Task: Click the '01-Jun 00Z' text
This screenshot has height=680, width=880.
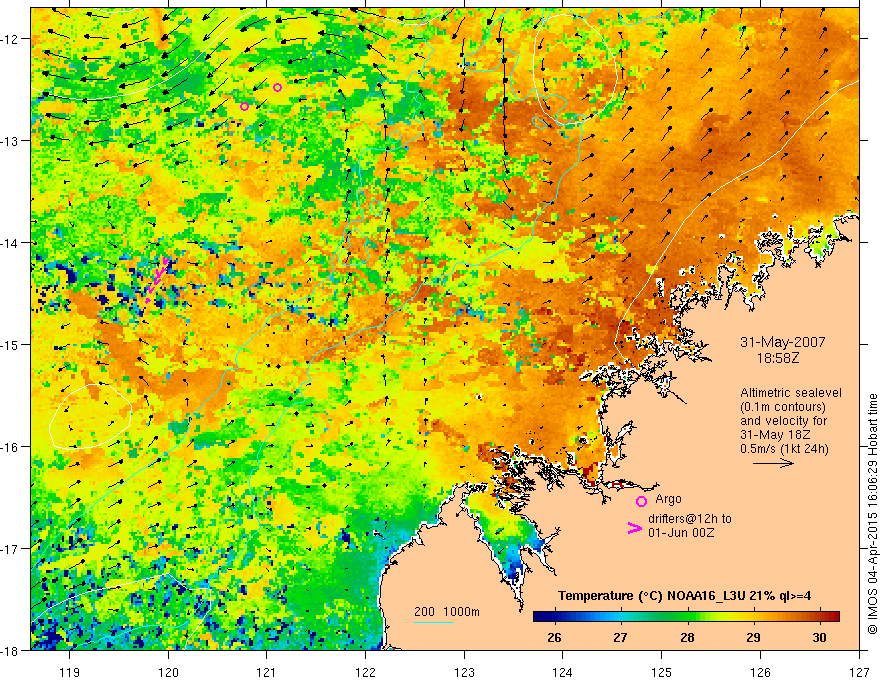Action: coord(681,532)
